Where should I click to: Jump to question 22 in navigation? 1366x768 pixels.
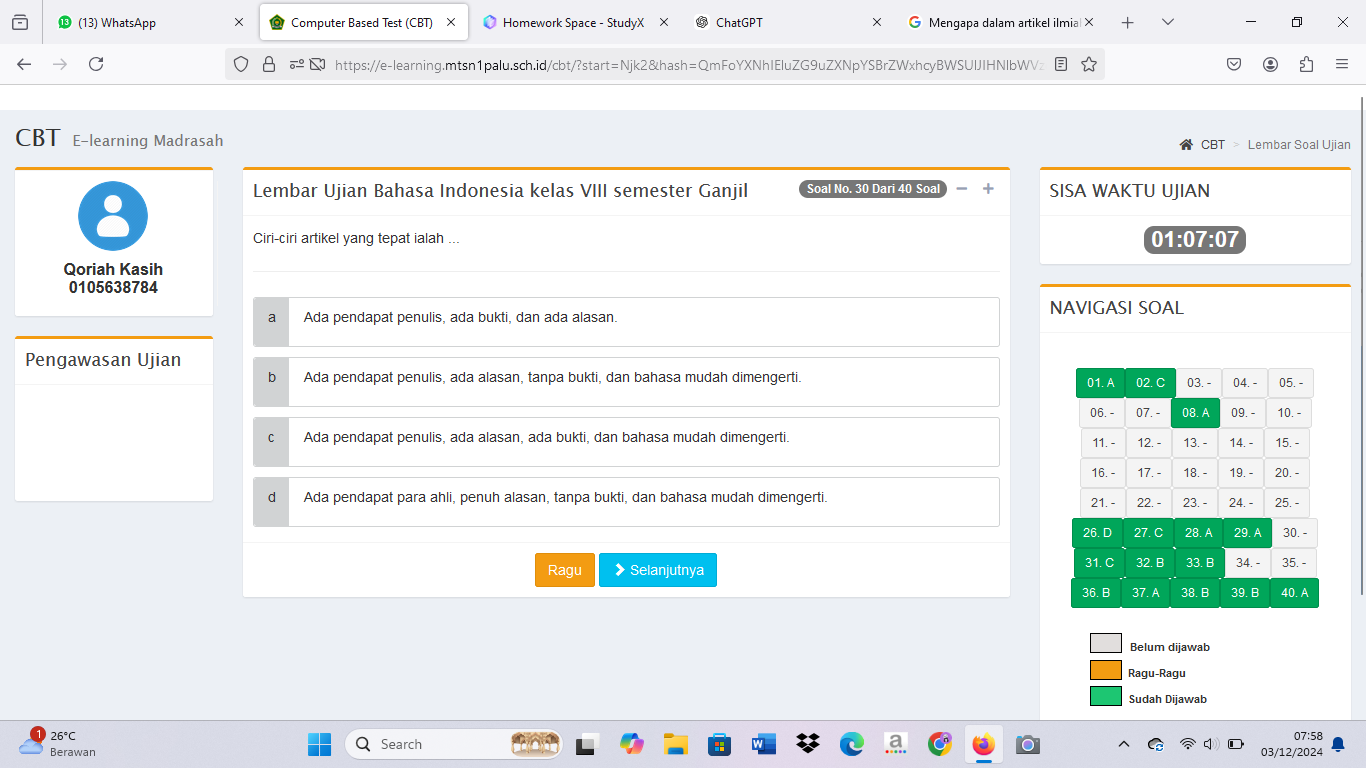click(1149, 503)
